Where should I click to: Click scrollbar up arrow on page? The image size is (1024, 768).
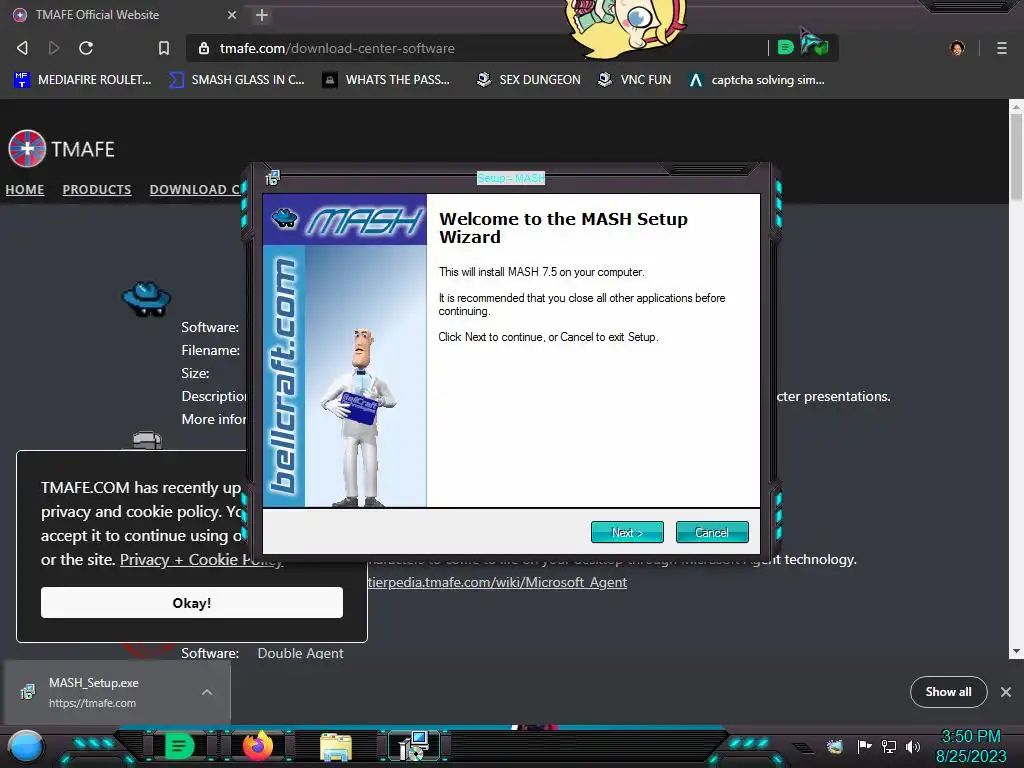coord(1016,106)
